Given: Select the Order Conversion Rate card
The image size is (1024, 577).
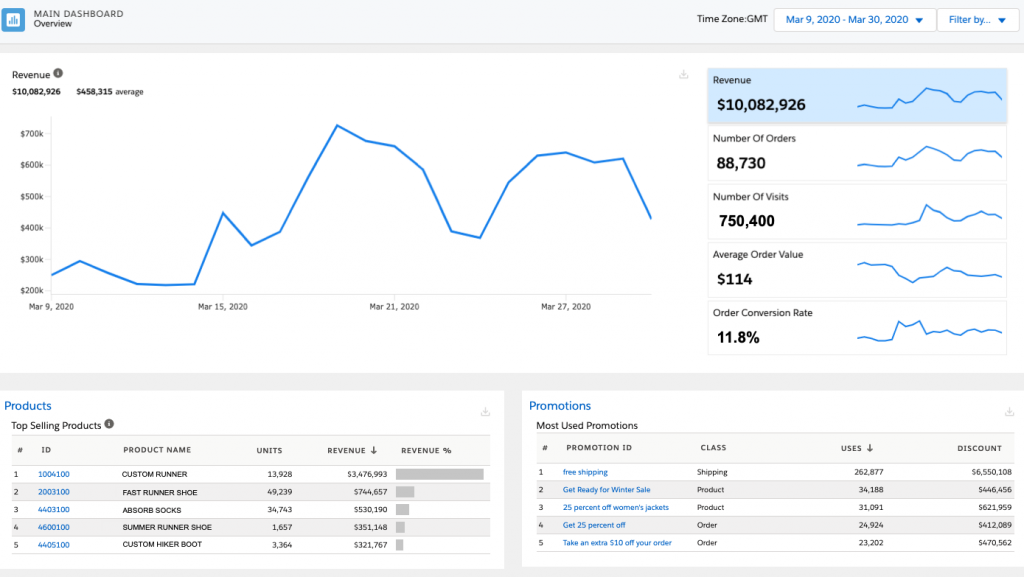Looking at the screenshot, I should (x=856, y=328).
